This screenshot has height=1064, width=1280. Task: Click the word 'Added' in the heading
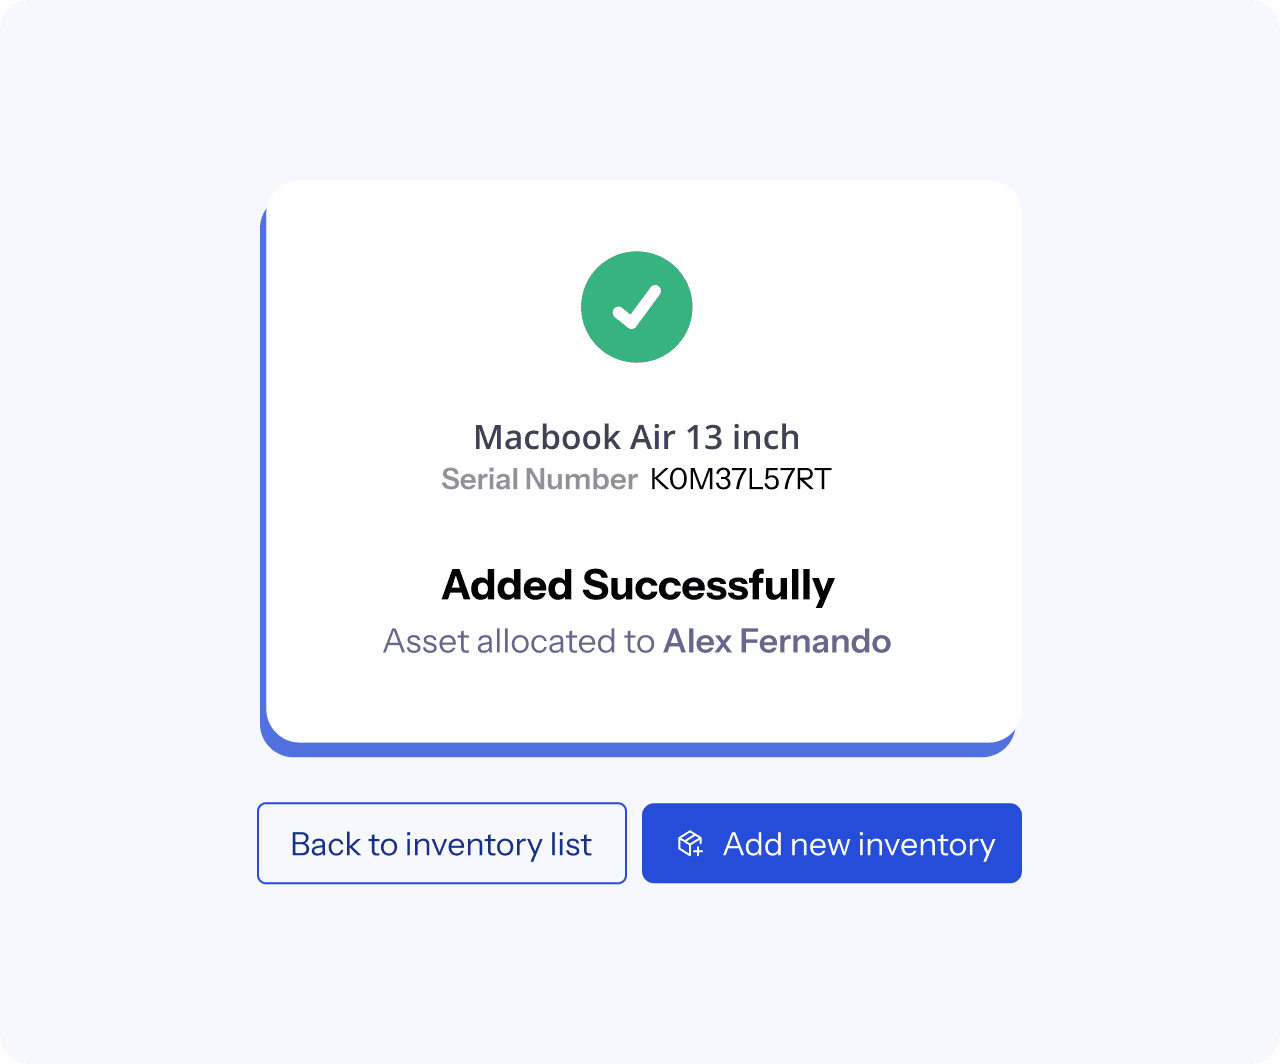click(507, 585)
